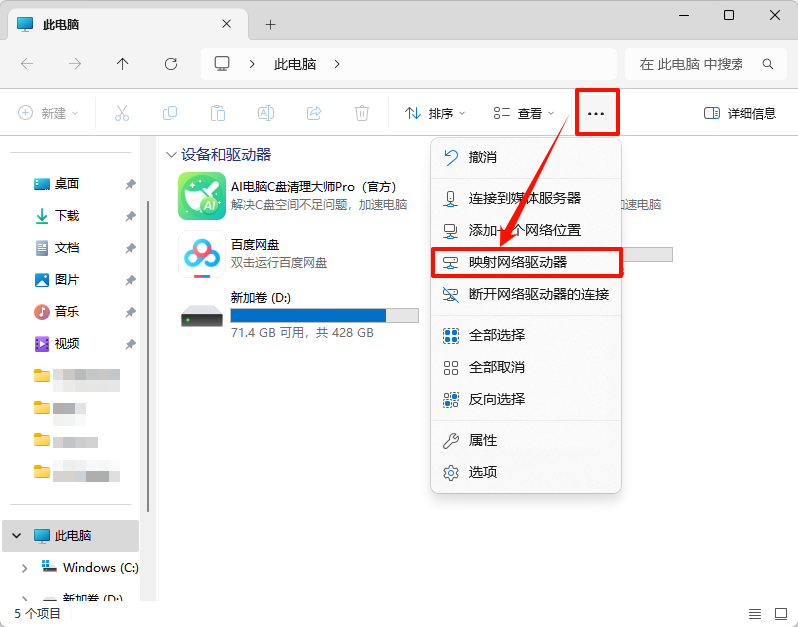
Task: Choose 添加一个网络位置 menu entry
Action: coord(526,231)
